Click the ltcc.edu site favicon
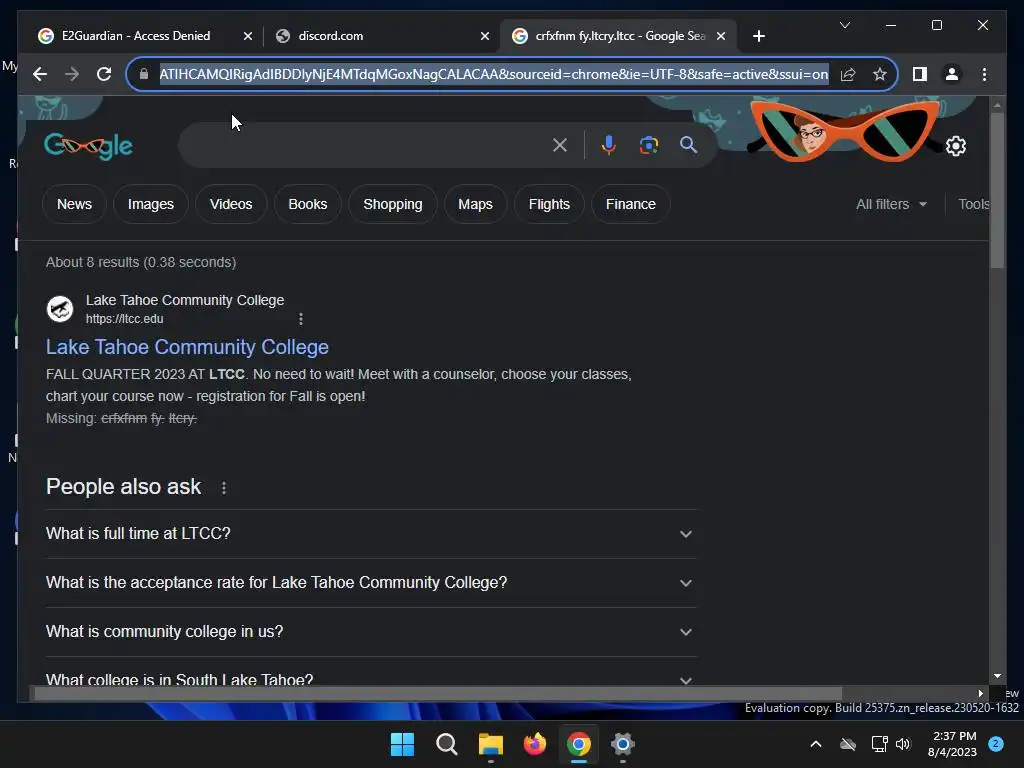 [x=60, y=309]
